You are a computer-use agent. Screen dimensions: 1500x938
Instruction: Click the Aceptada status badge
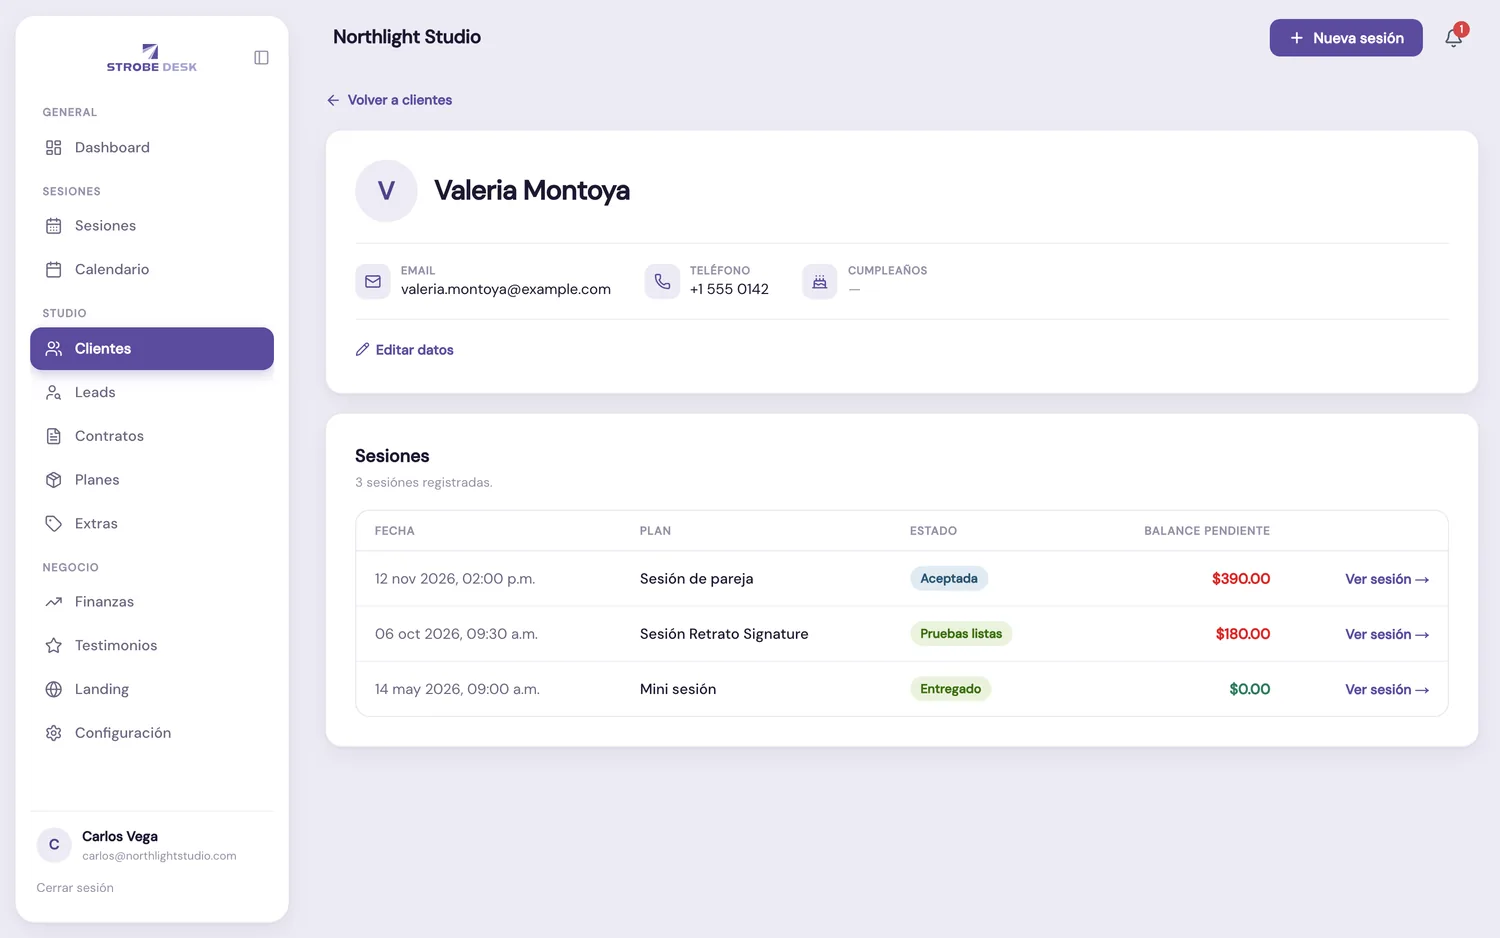[x=949, y=579]
